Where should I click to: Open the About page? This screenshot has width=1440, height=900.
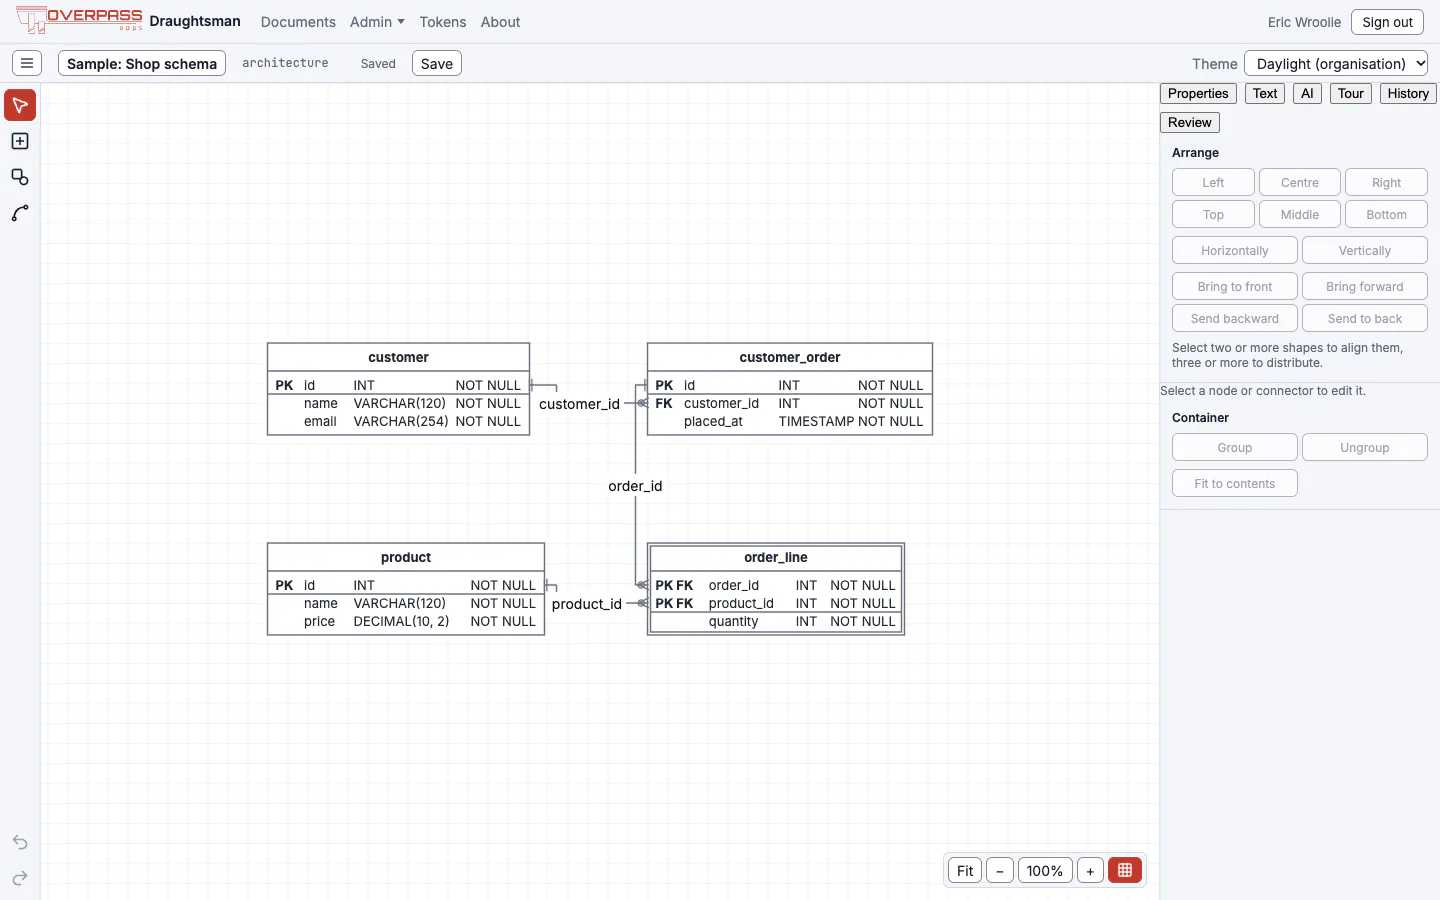(500, 22)
